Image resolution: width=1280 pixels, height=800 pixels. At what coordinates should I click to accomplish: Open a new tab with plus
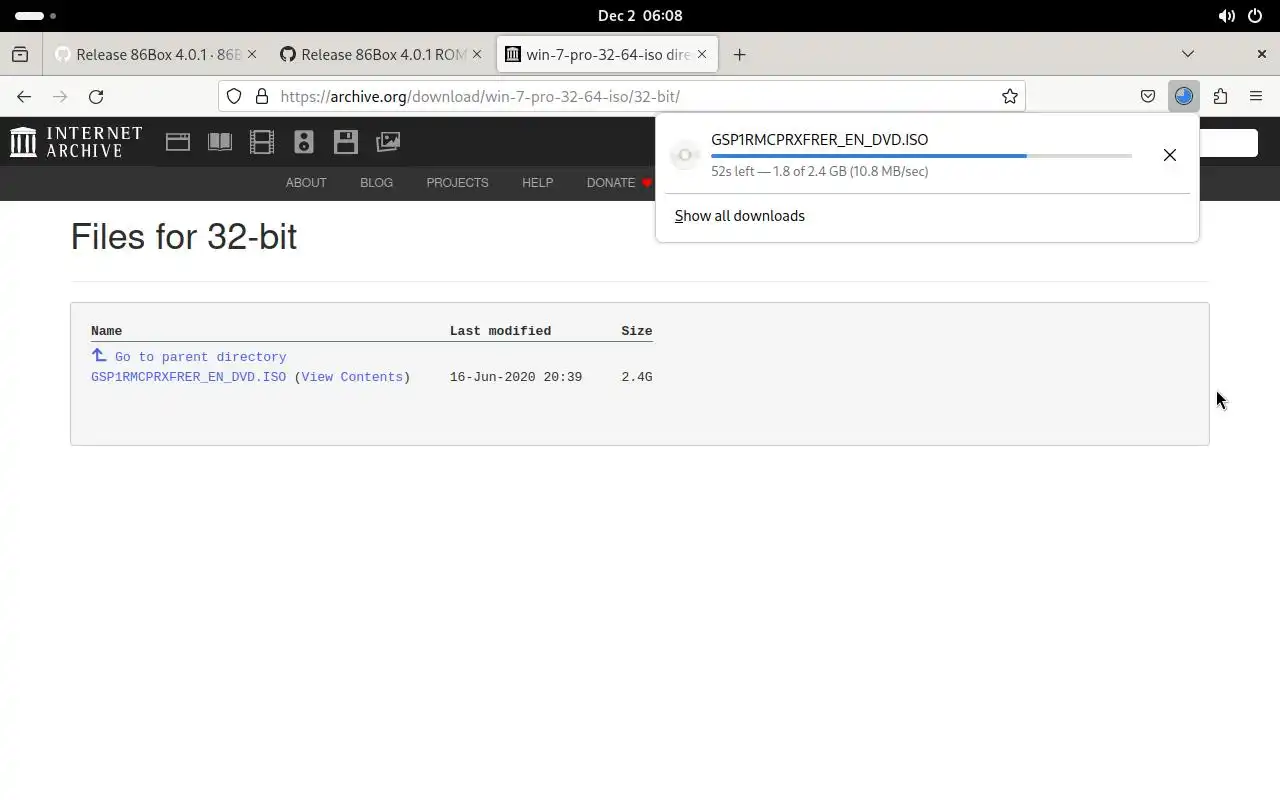[x=739, y=55]
